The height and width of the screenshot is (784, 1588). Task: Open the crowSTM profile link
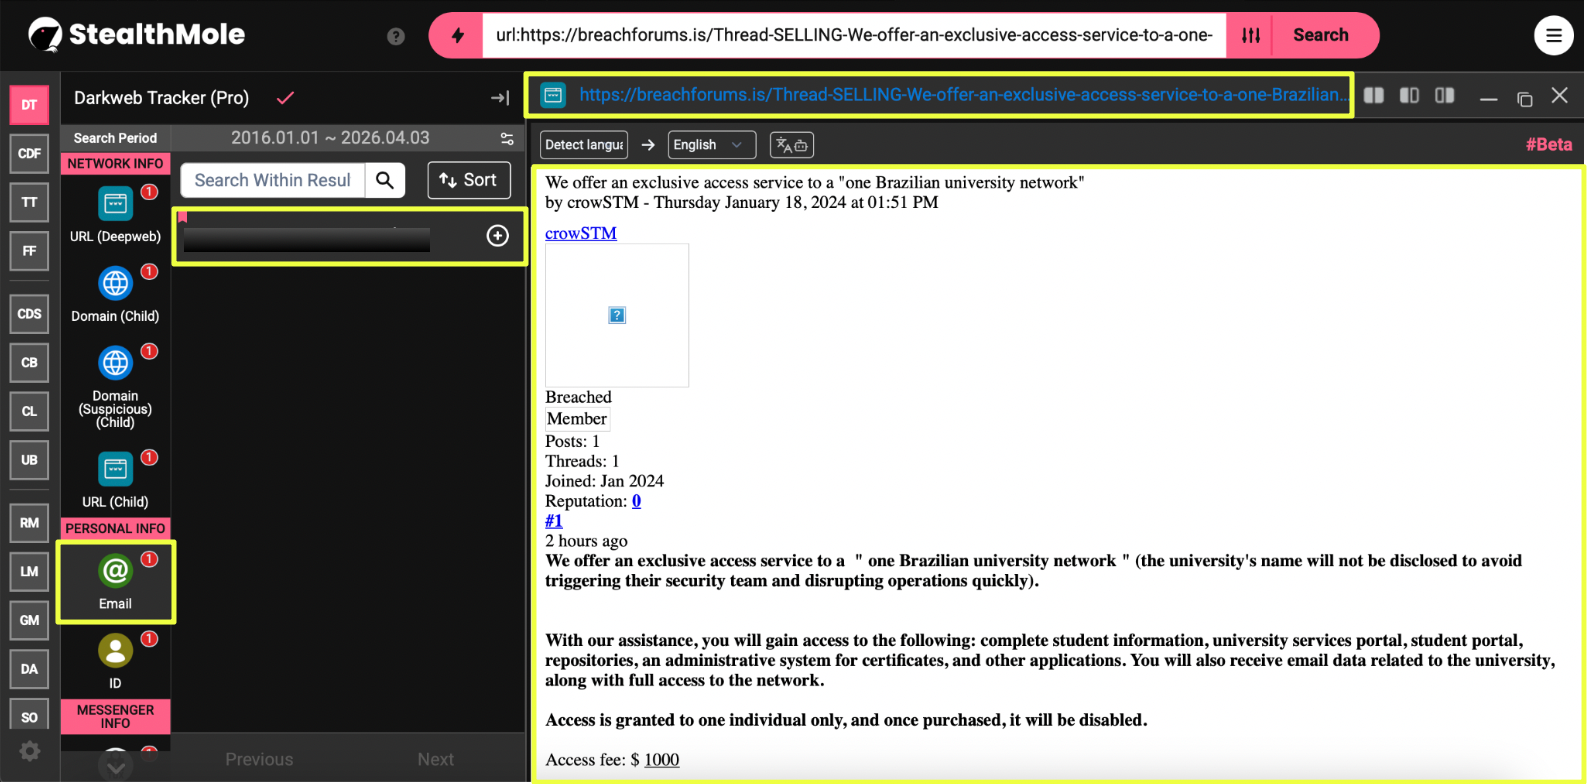(x=581, y=233)
